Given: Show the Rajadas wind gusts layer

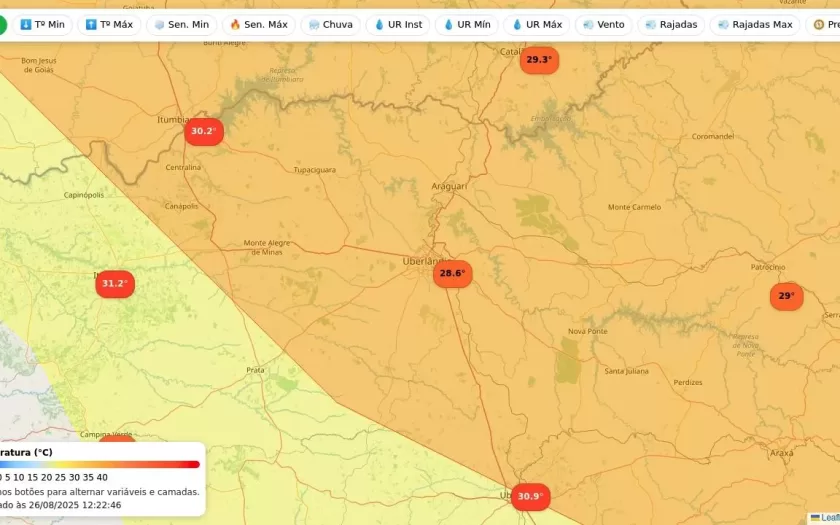Looking at the screenshot, I should [671, 24].
